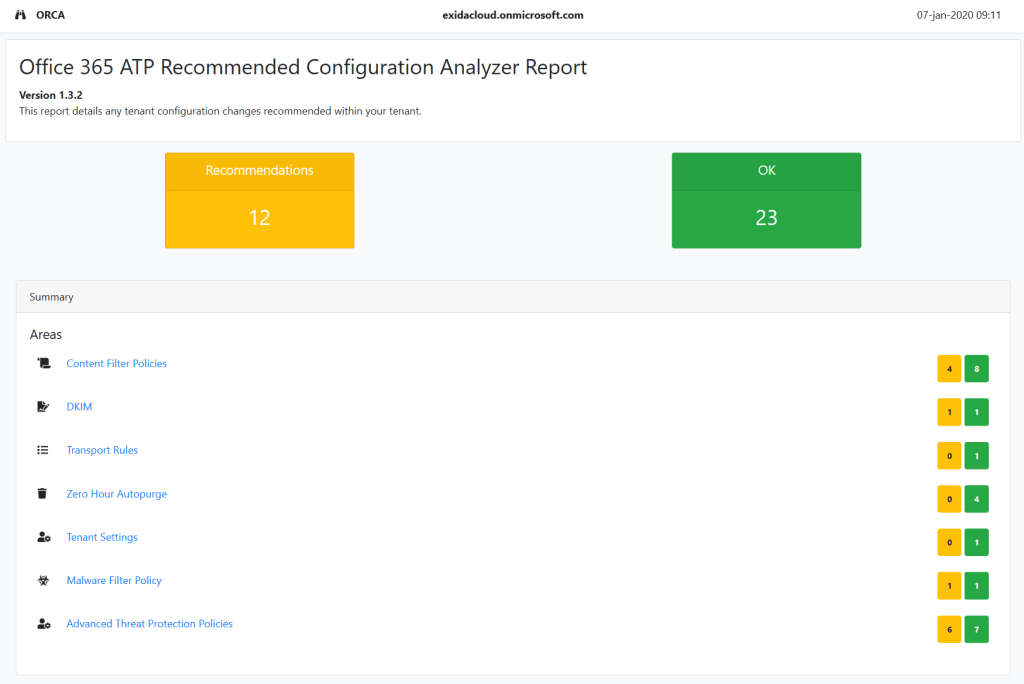The width and height of the screenshot is (1024, 684).
Task: Open the Tenant Settings link
Action: pyautogui.click(x=102, y=537)
